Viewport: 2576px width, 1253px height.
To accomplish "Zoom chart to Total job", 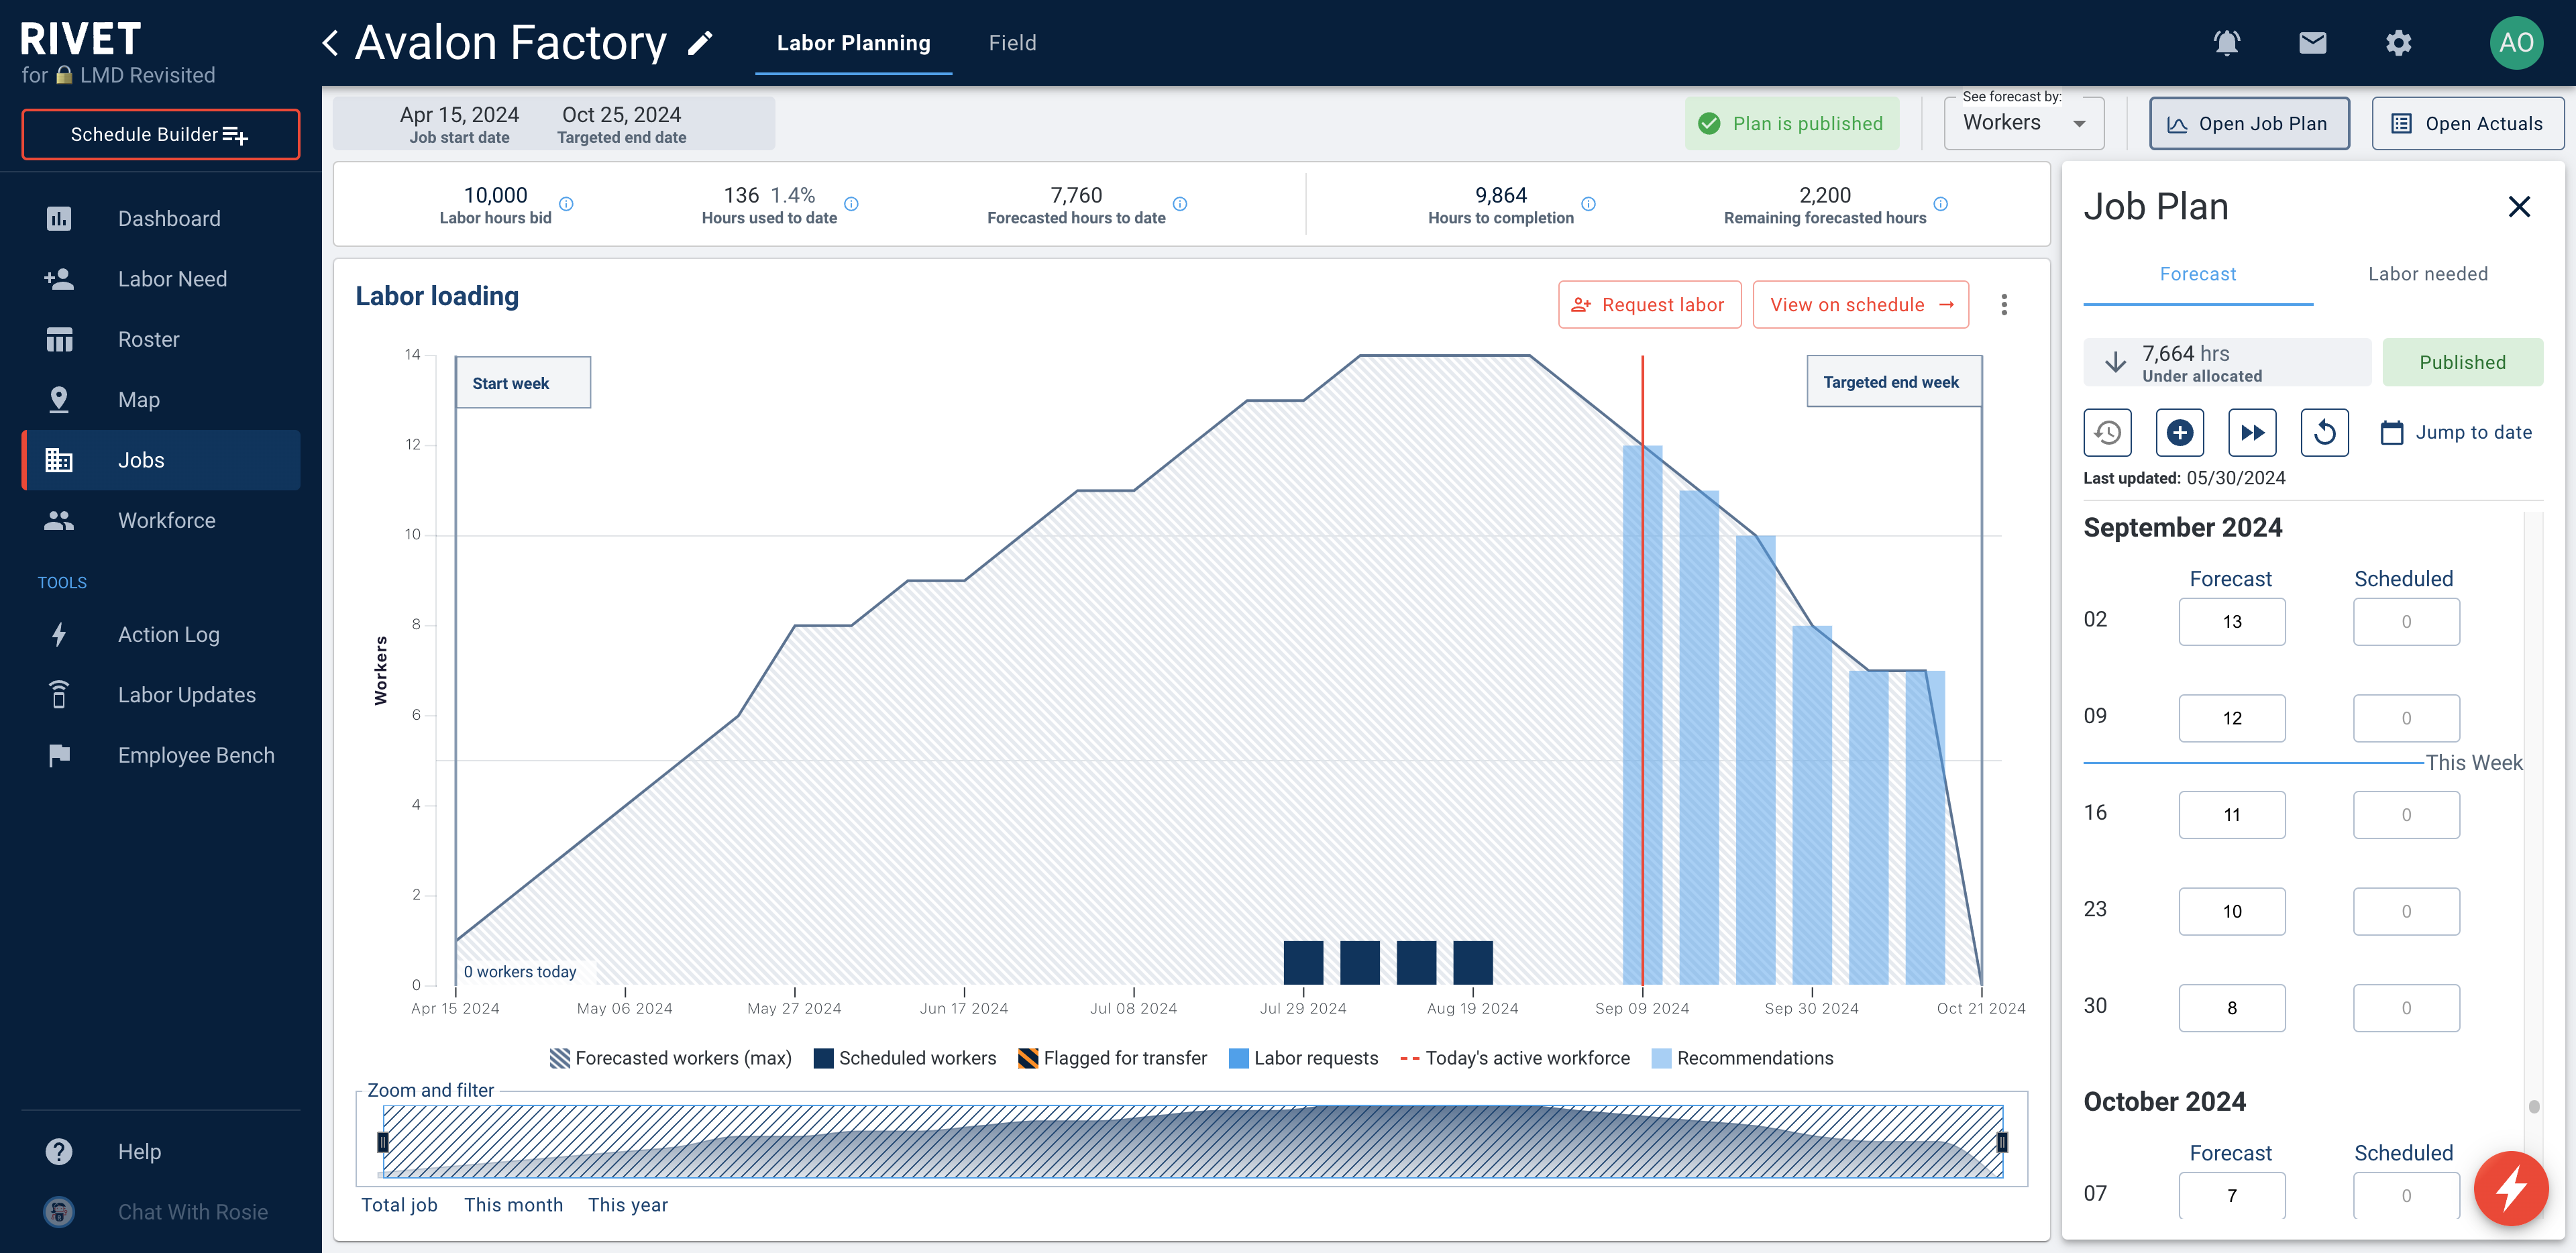I will coord(399,1205).
